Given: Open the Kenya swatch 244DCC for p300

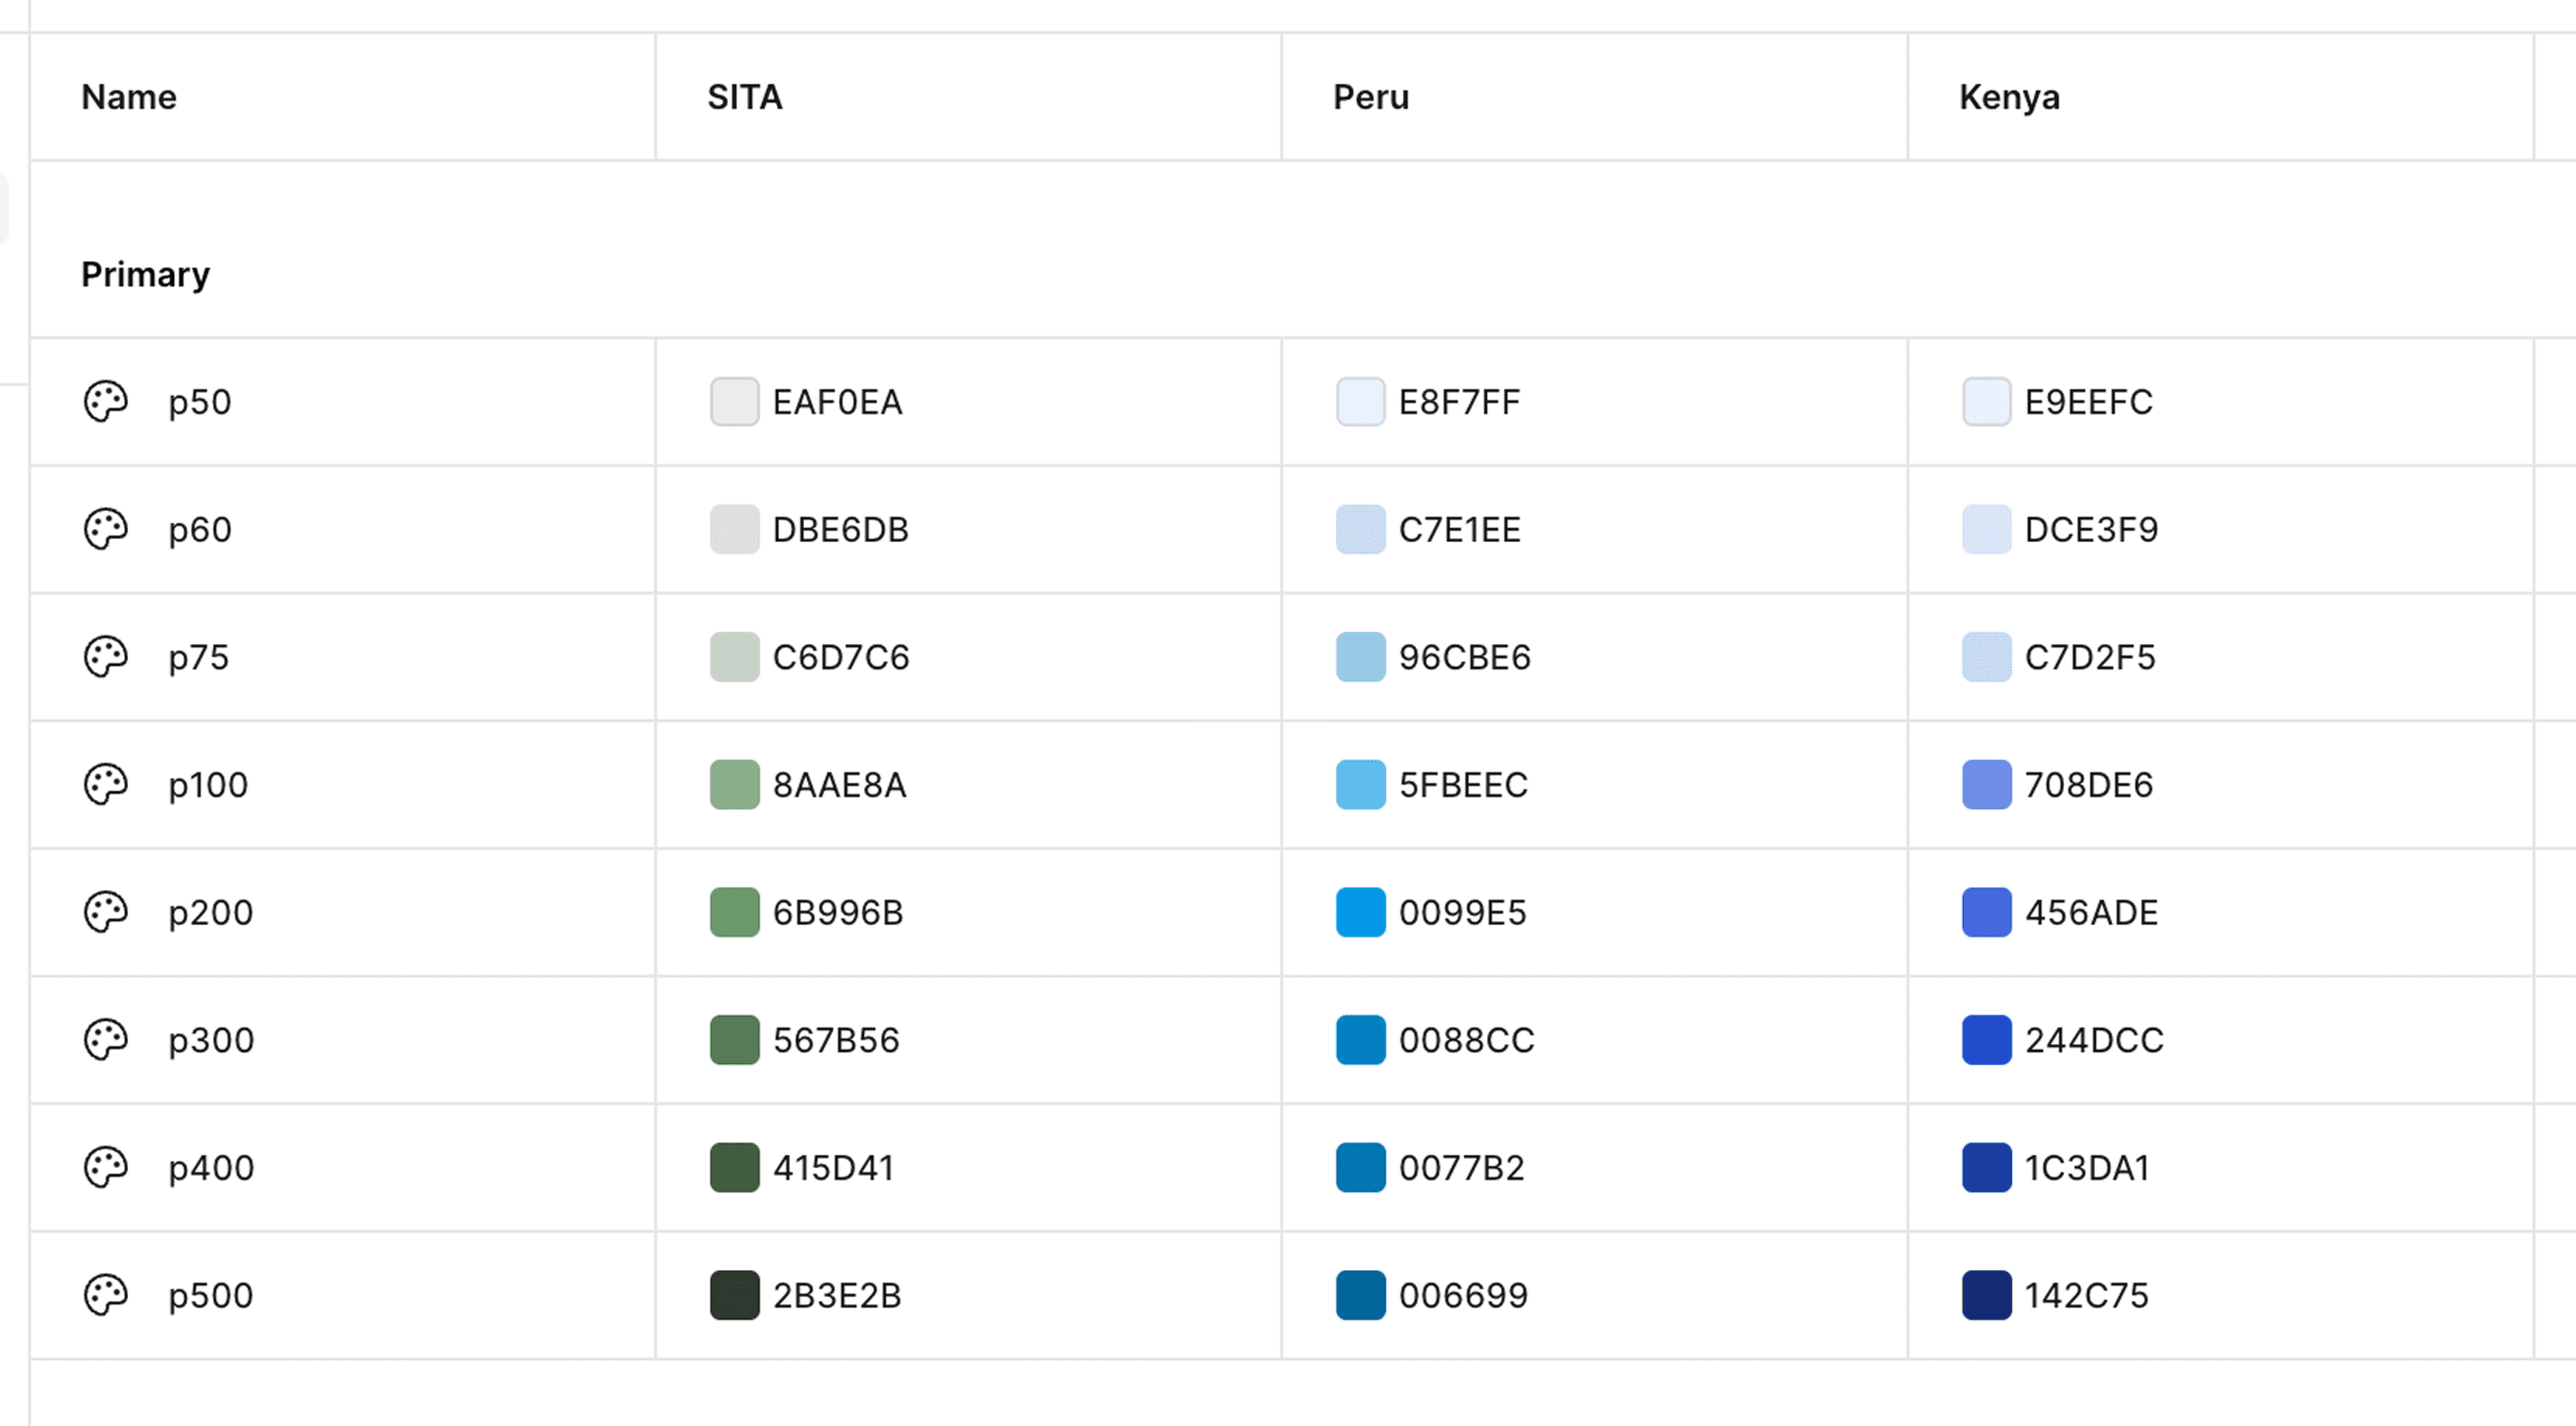Looking at the screenshot, I should [x=1986, y=1040].
